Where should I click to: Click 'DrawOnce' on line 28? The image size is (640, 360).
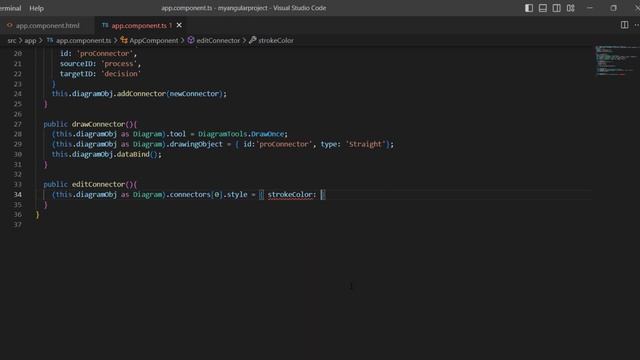pyautogui.click(x=267, y=134)
